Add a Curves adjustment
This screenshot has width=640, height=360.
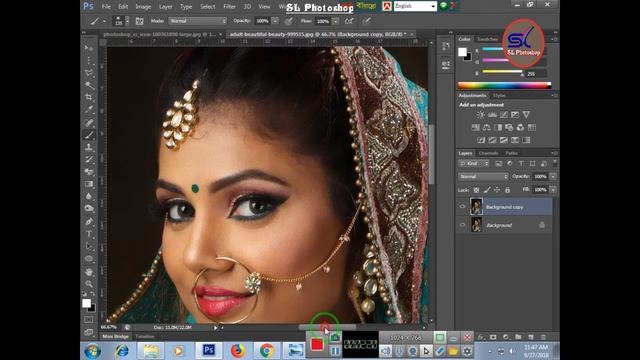point(504,115)
